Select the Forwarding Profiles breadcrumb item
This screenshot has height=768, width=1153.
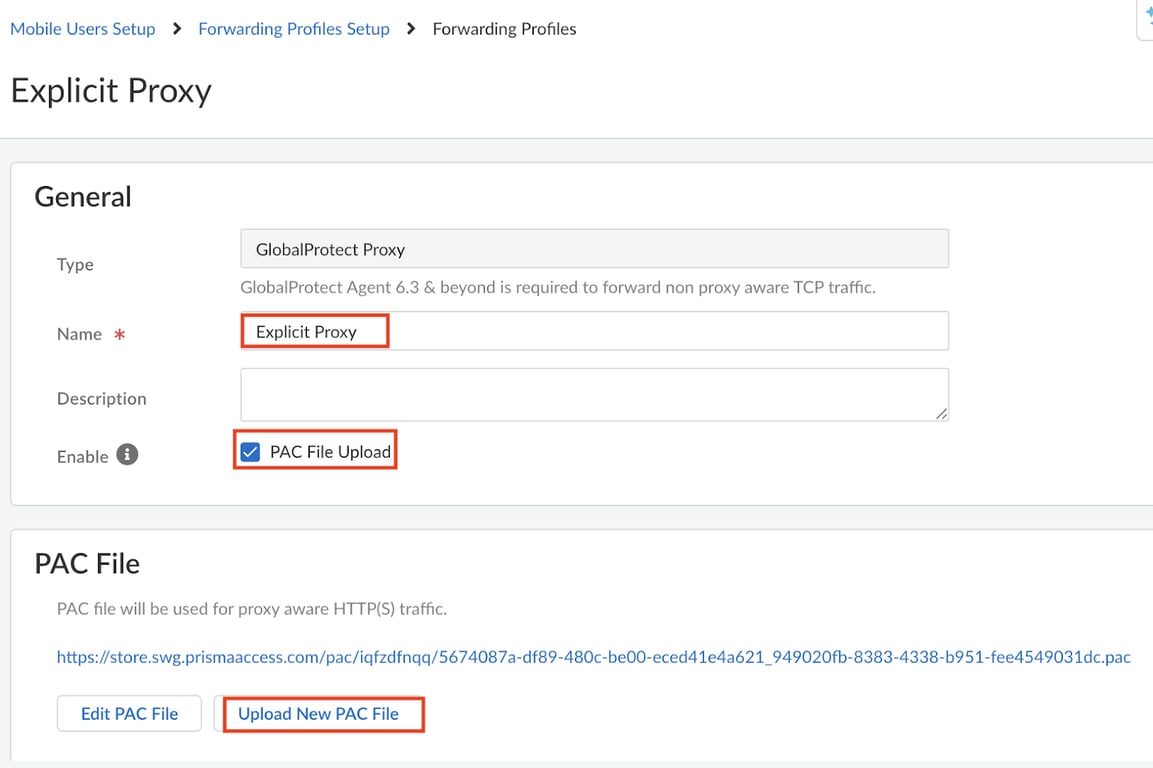[504, 29]
